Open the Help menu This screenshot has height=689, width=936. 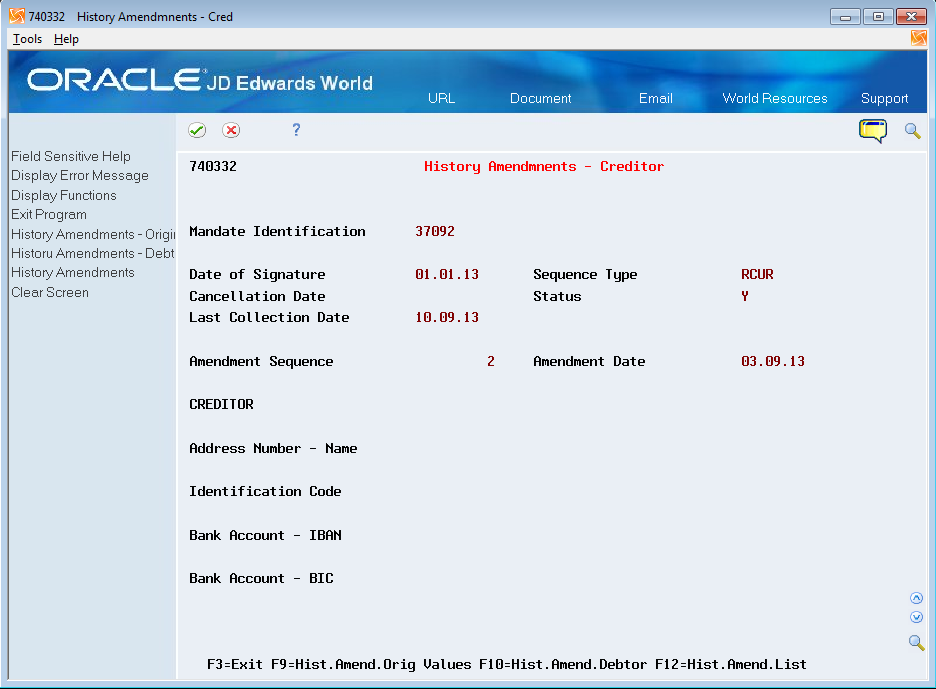[x=66, y=39]
